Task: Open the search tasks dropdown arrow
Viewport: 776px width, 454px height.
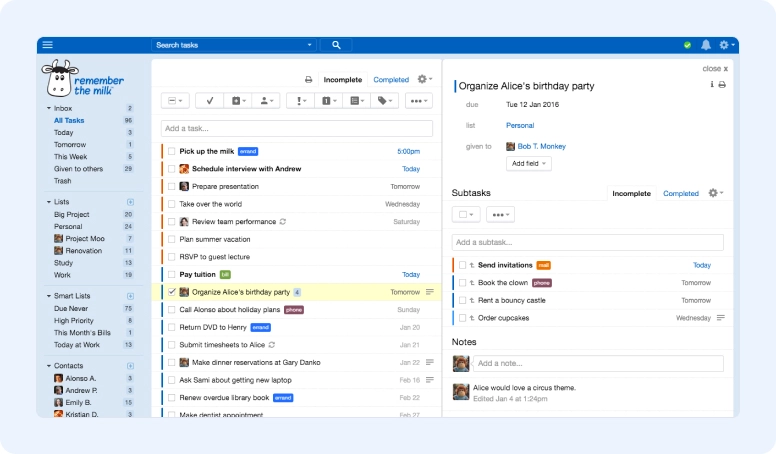Action: [x=309, y=45]
